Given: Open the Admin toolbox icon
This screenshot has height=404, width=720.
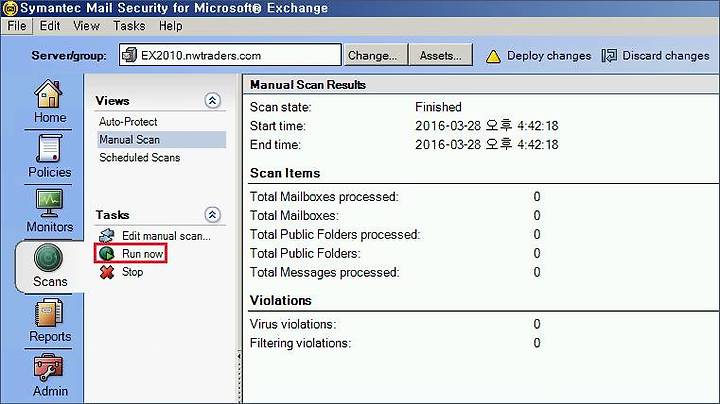Looking at the screenshot, I should [48, 367].
